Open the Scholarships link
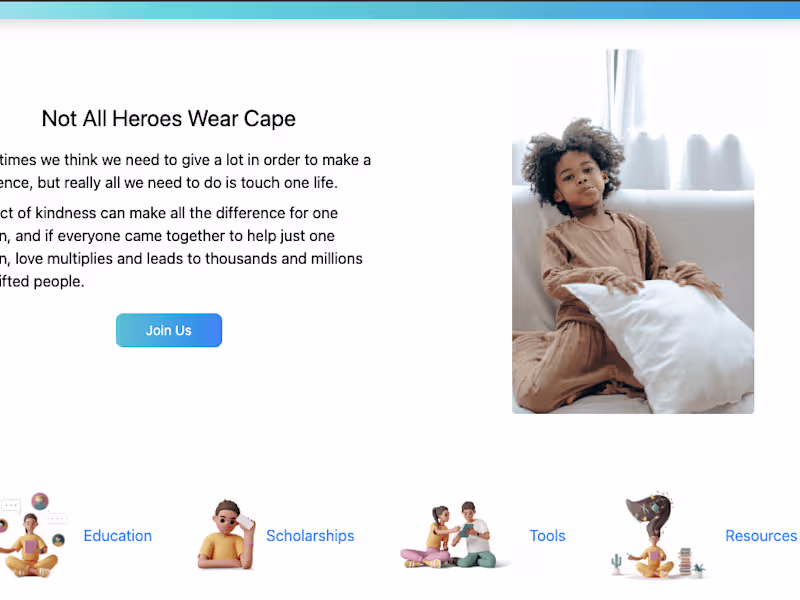The height and width of the screenshot is (600, 800). point(310,536)
